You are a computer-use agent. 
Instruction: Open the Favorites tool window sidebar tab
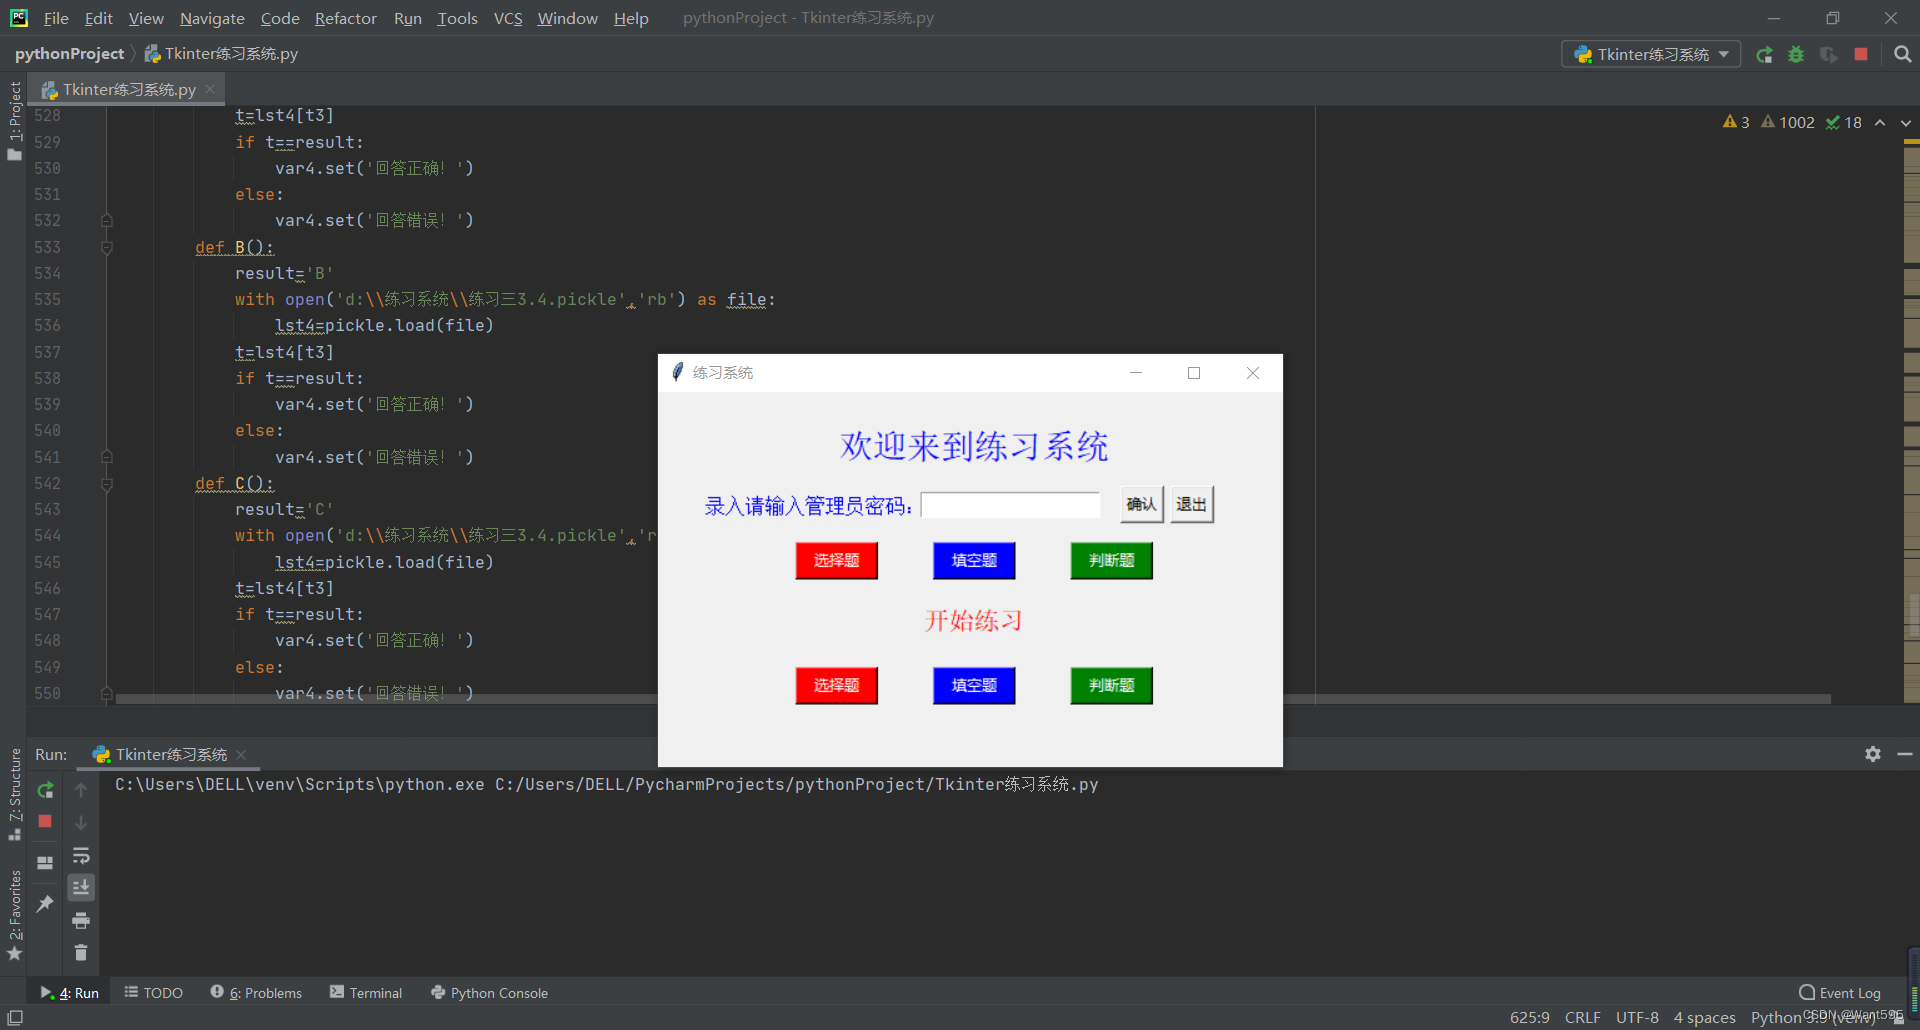tap(14, 915)
